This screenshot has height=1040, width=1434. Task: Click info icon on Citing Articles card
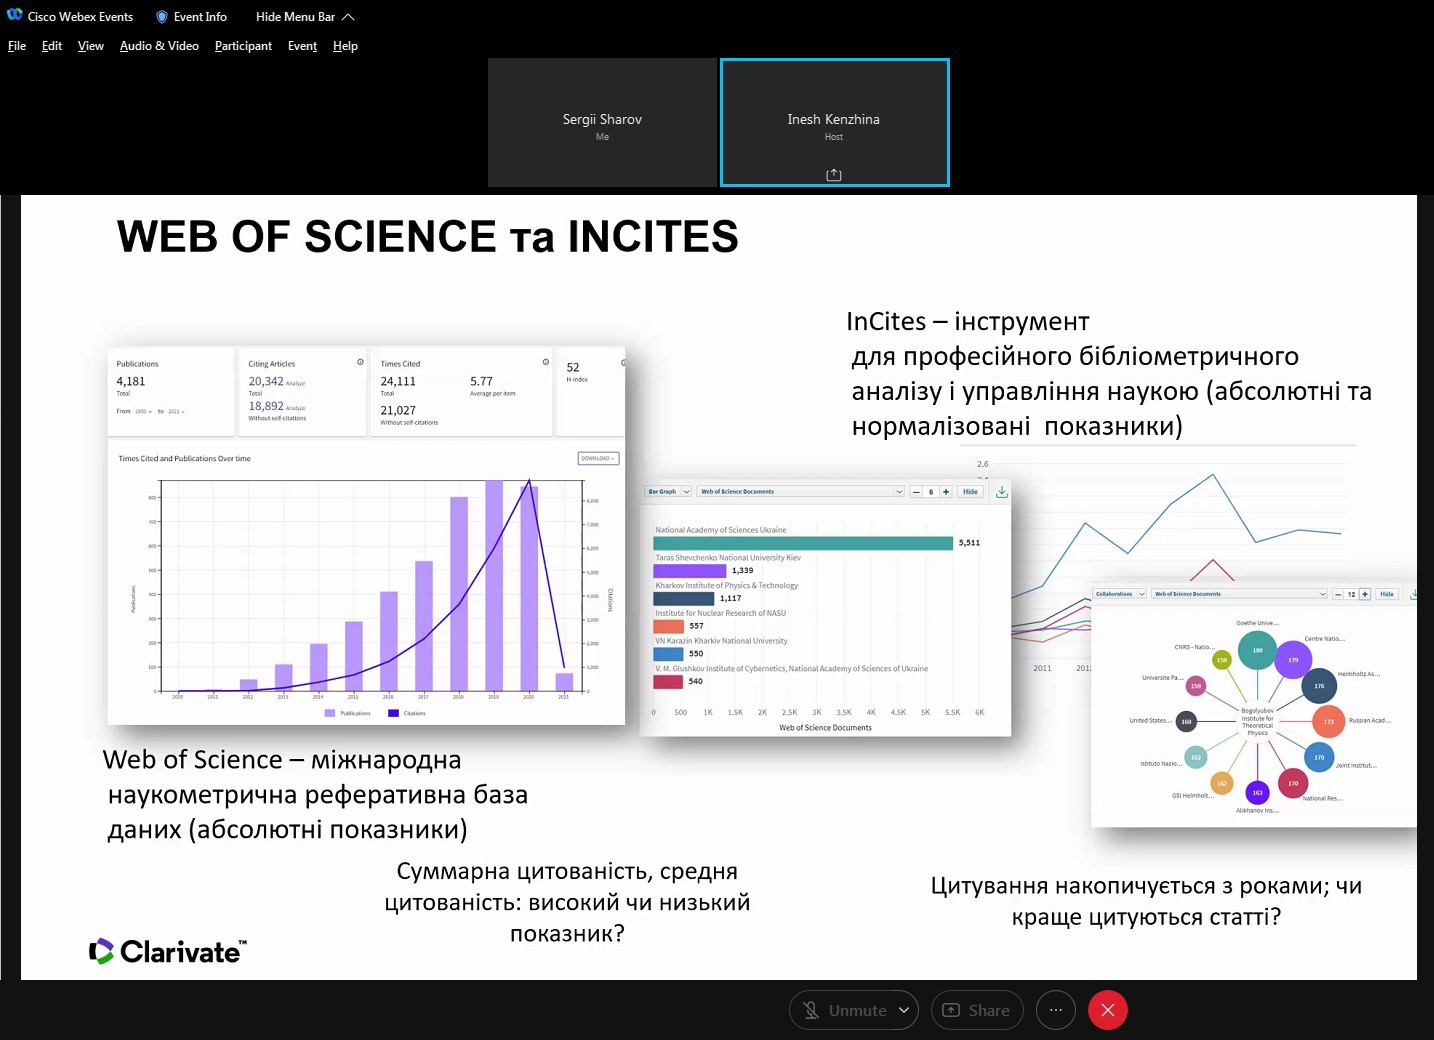click(x=360, y=362)
